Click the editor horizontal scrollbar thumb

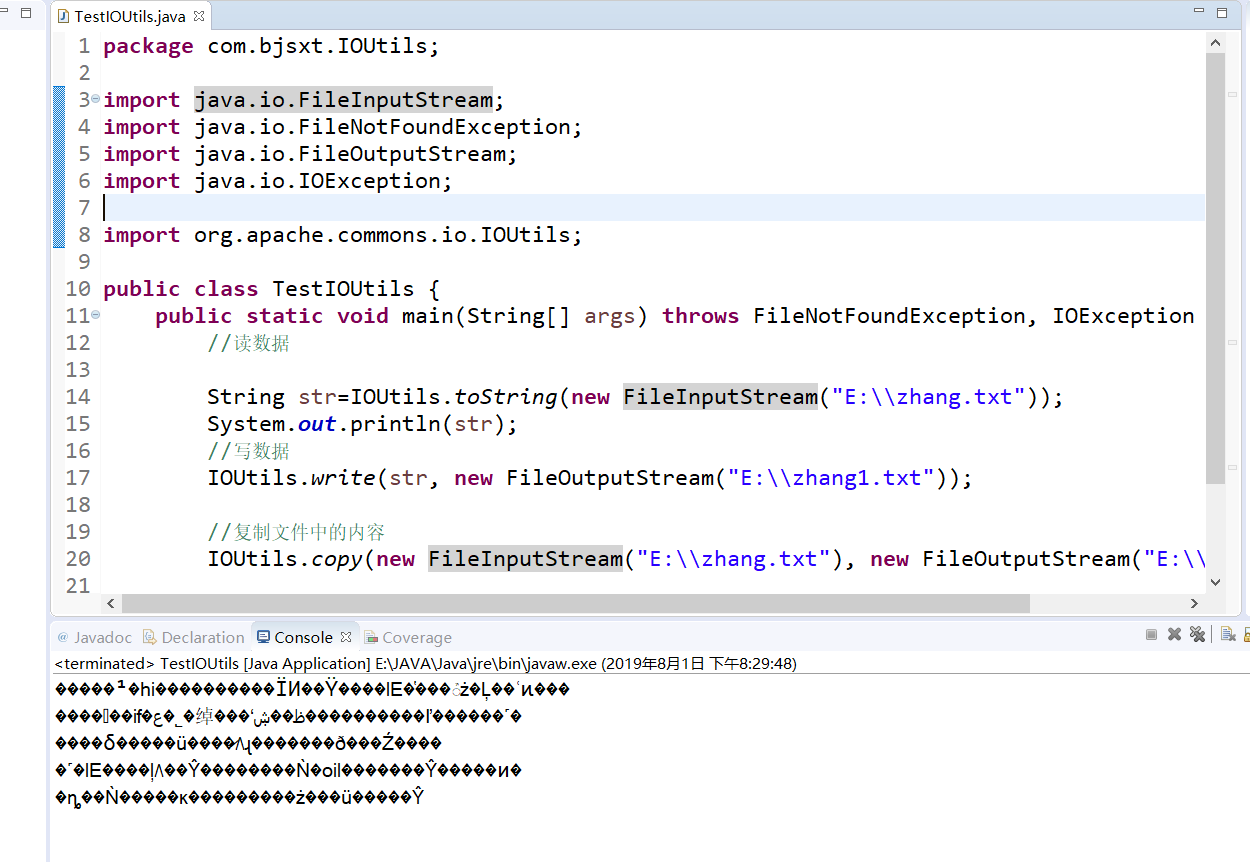pyautogui.click(x=575, y=603)
